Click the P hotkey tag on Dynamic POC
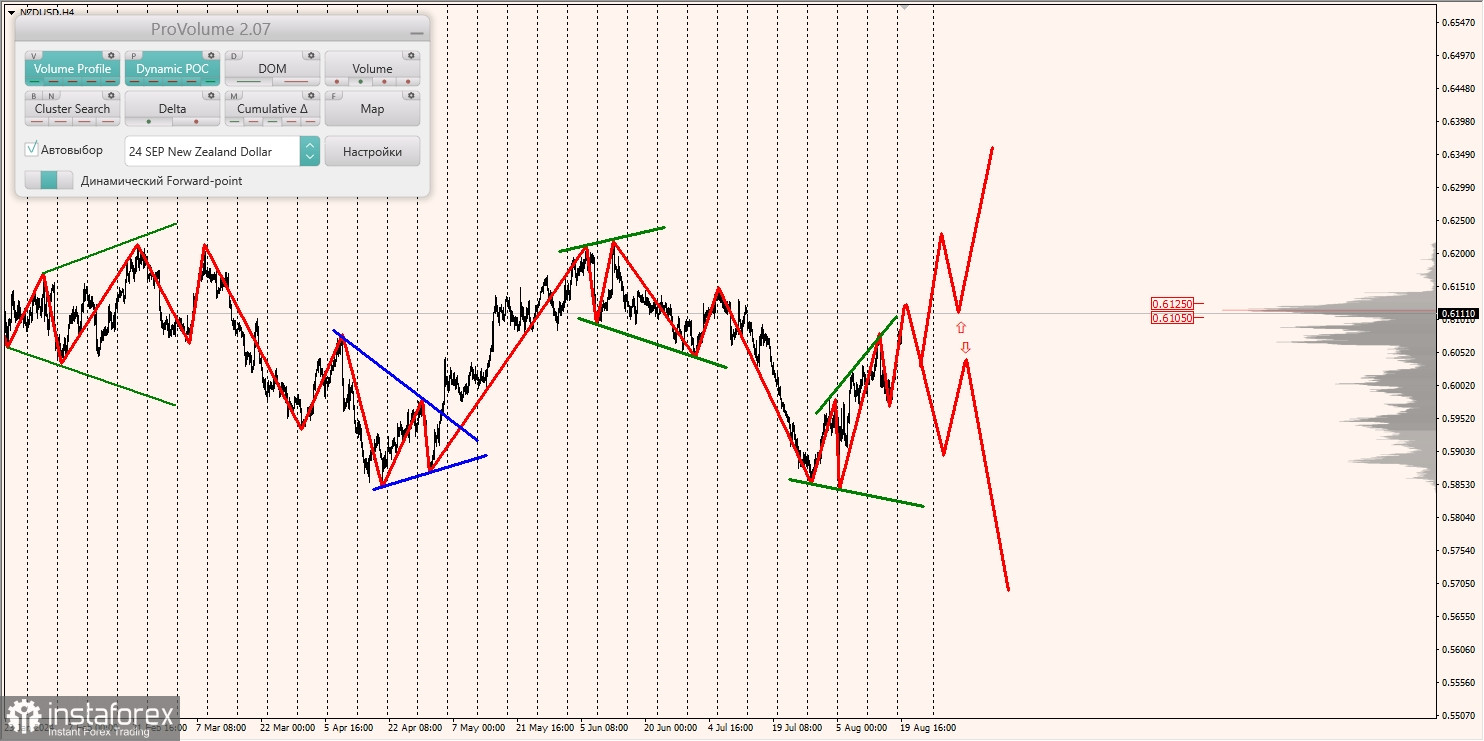The width and height of the screenshot is (1484, 741). (x=134, y=56)
